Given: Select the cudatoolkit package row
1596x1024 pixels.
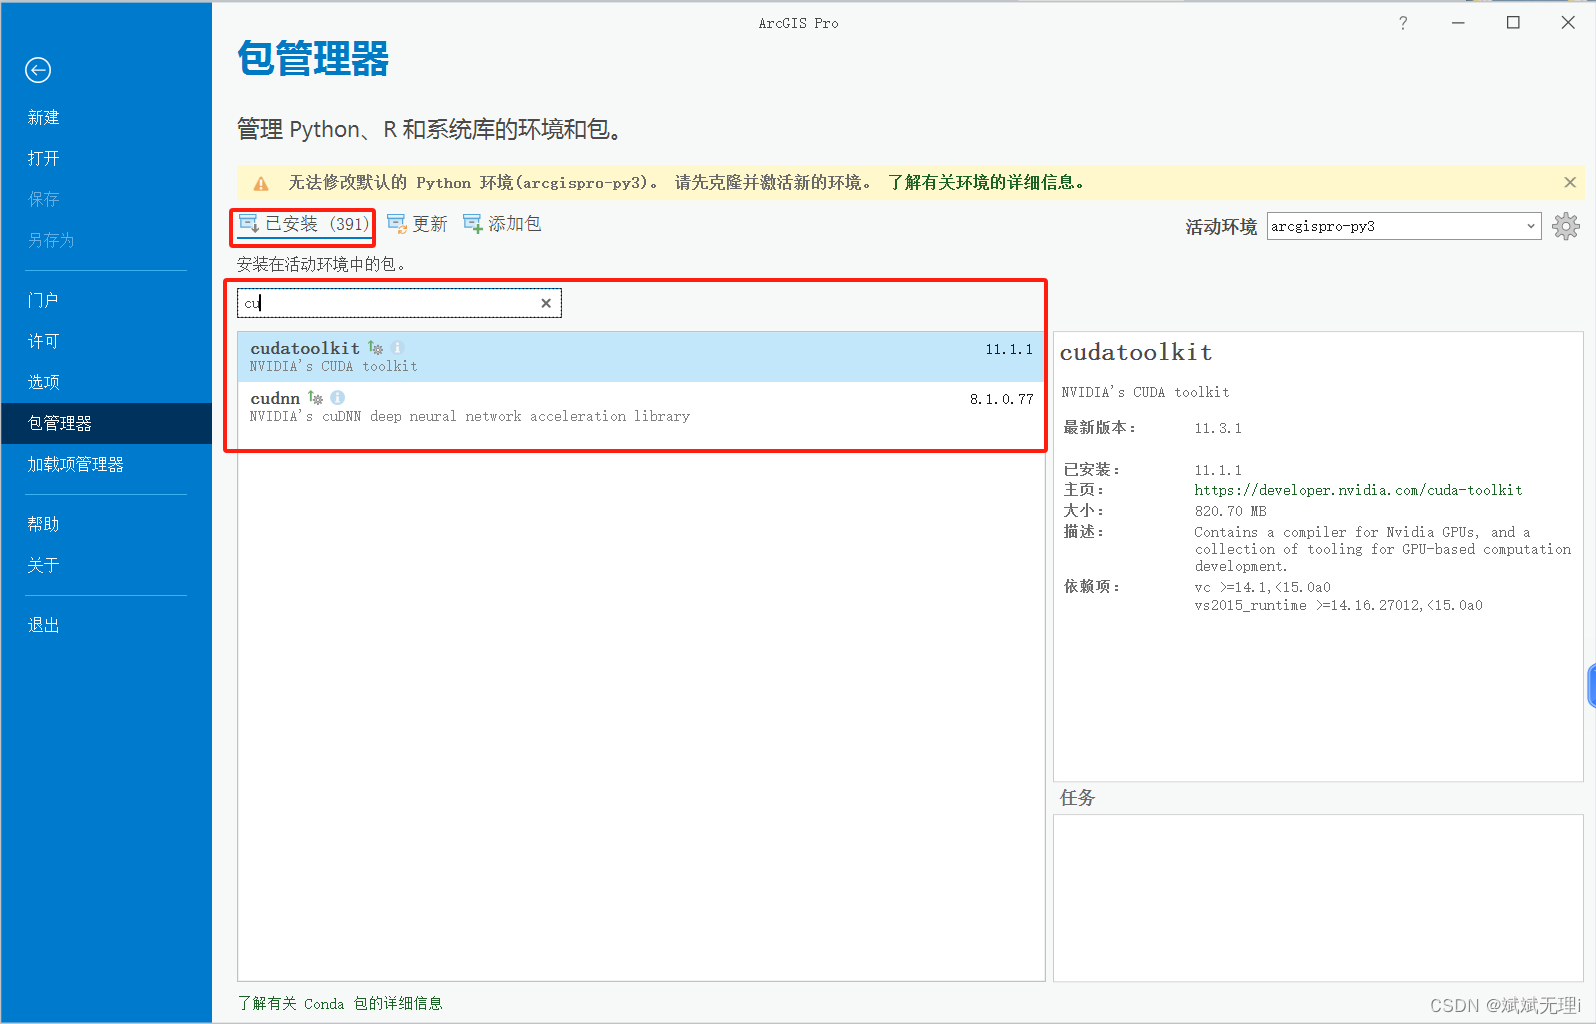Looking at the screenshot, I should point(641,357).
